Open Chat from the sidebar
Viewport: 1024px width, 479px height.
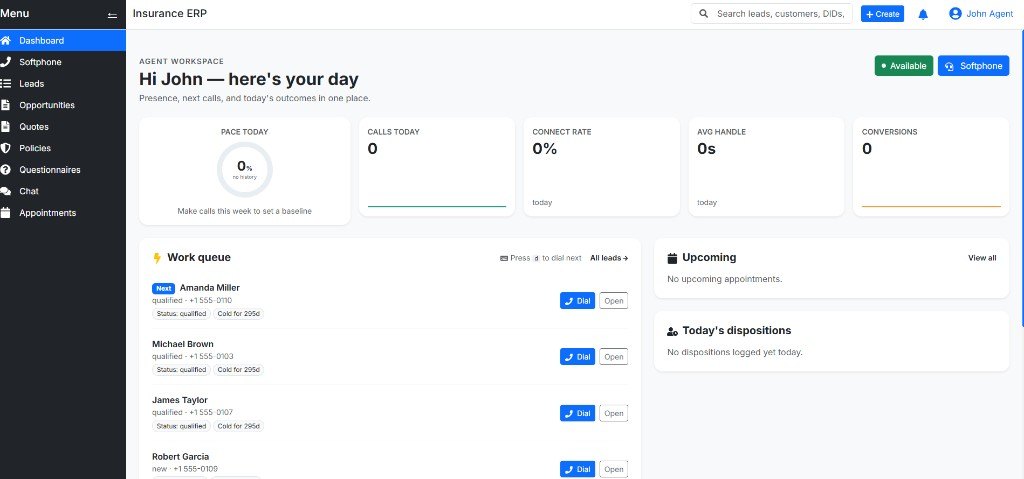pyautogui.click(x=63, y=191)
